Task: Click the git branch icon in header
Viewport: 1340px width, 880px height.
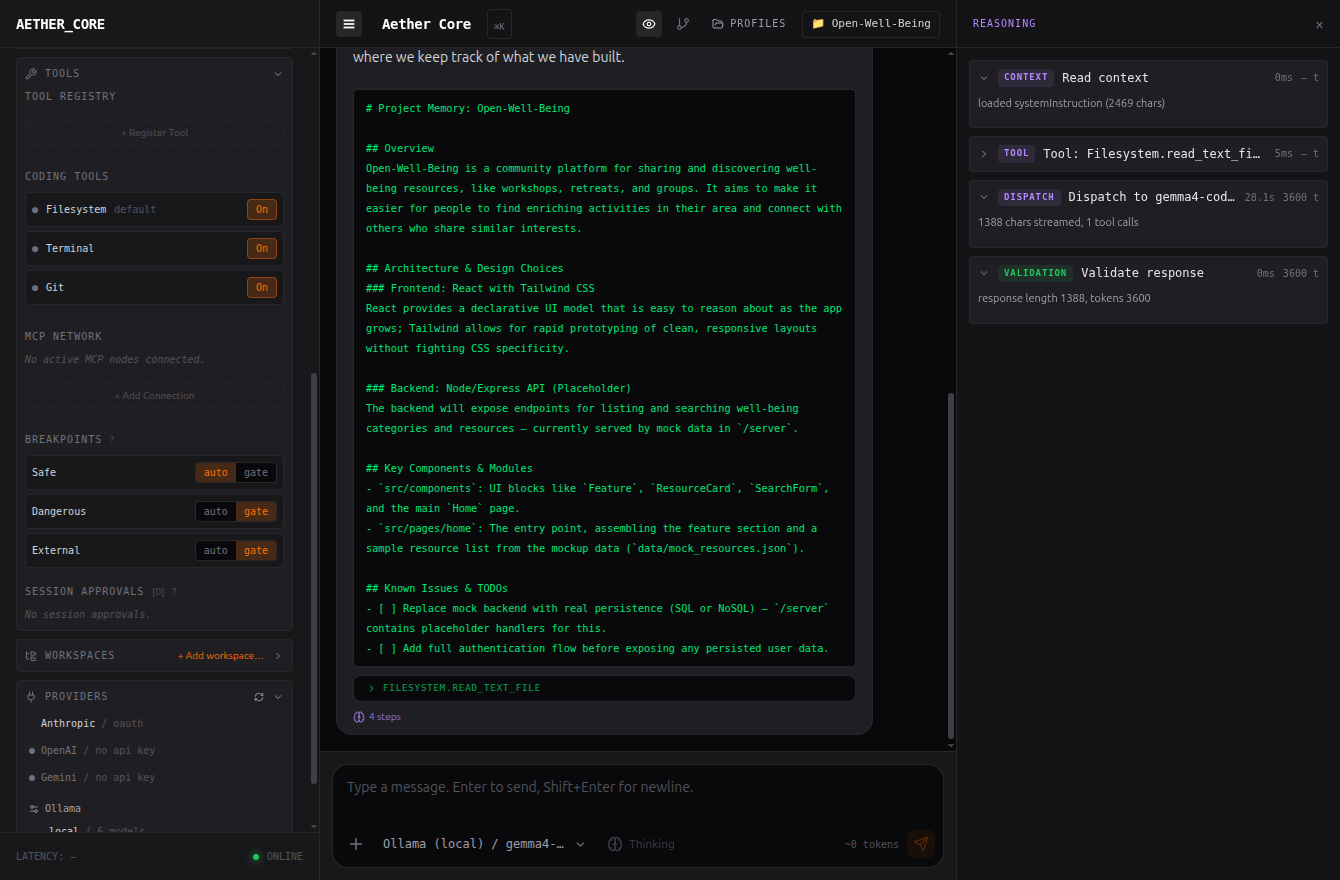Action: point(683,24)
